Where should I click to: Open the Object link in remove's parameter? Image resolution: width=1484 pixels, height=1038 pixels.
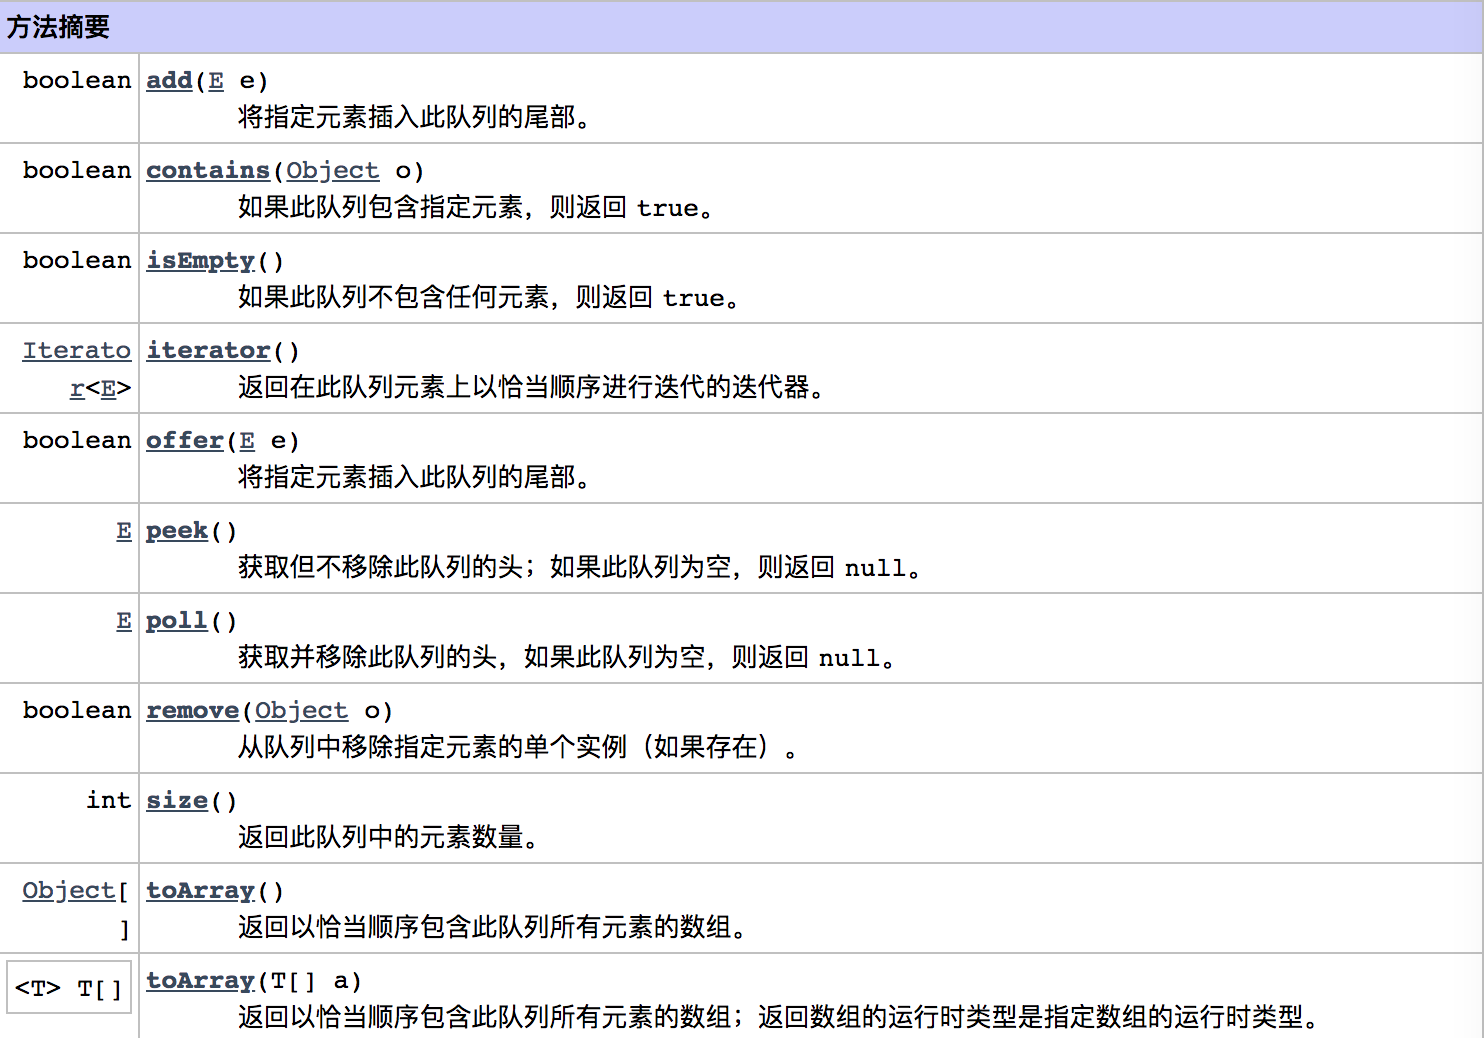click(x=301, y=710)
